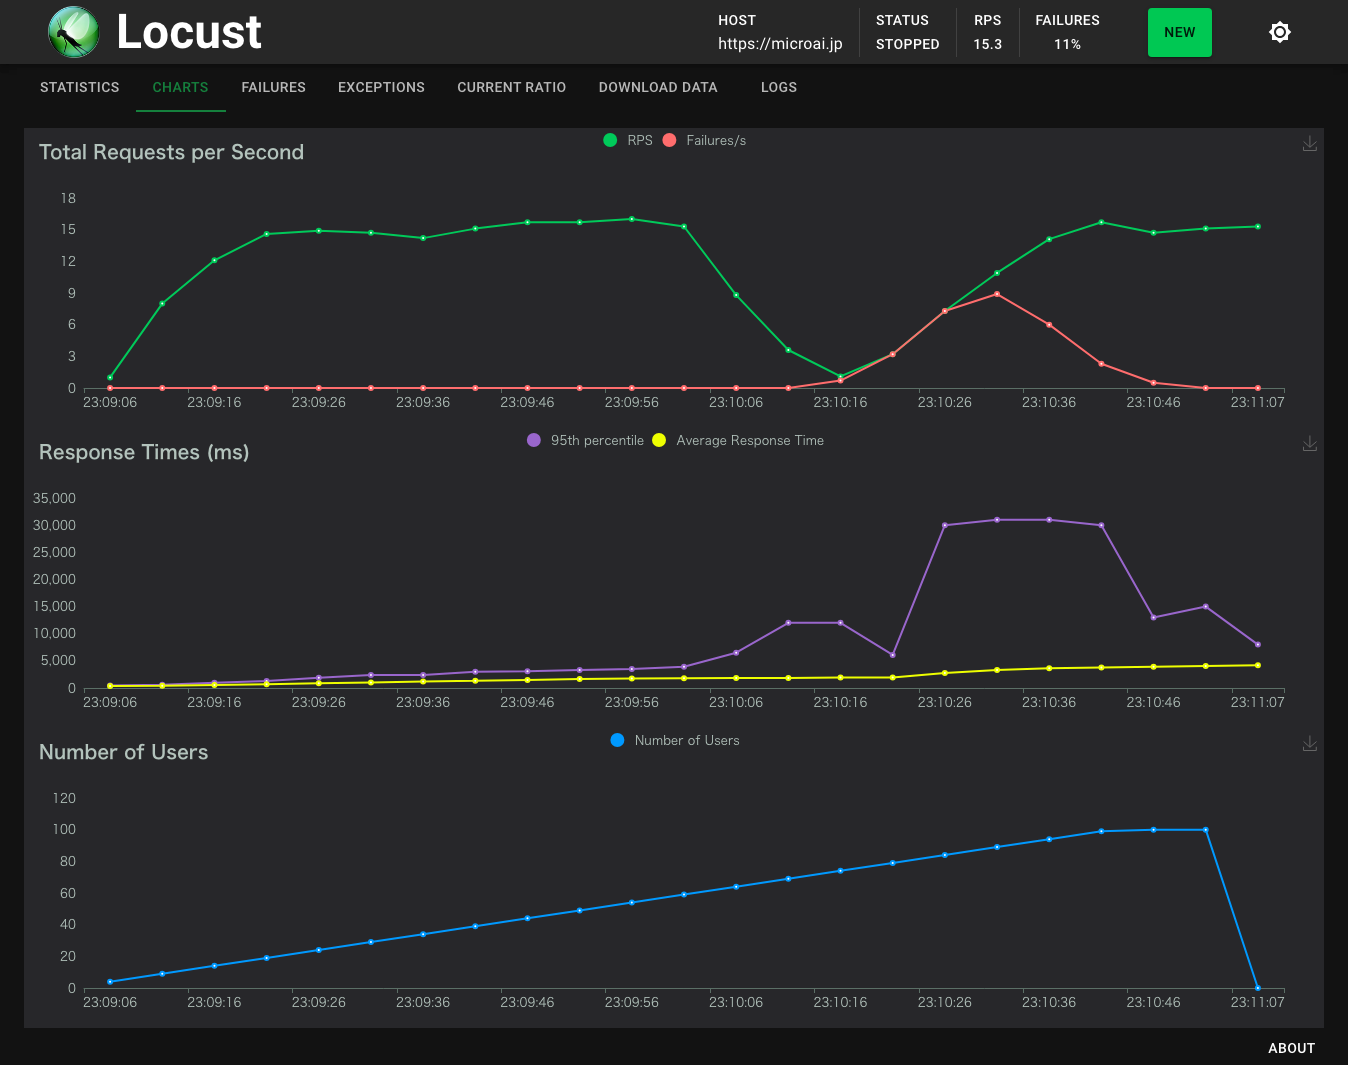Viewport: 1348px width, 1065px height.
Task: Open the Exceptions tab
Action: pyautogui.click(x=381, y=88)
